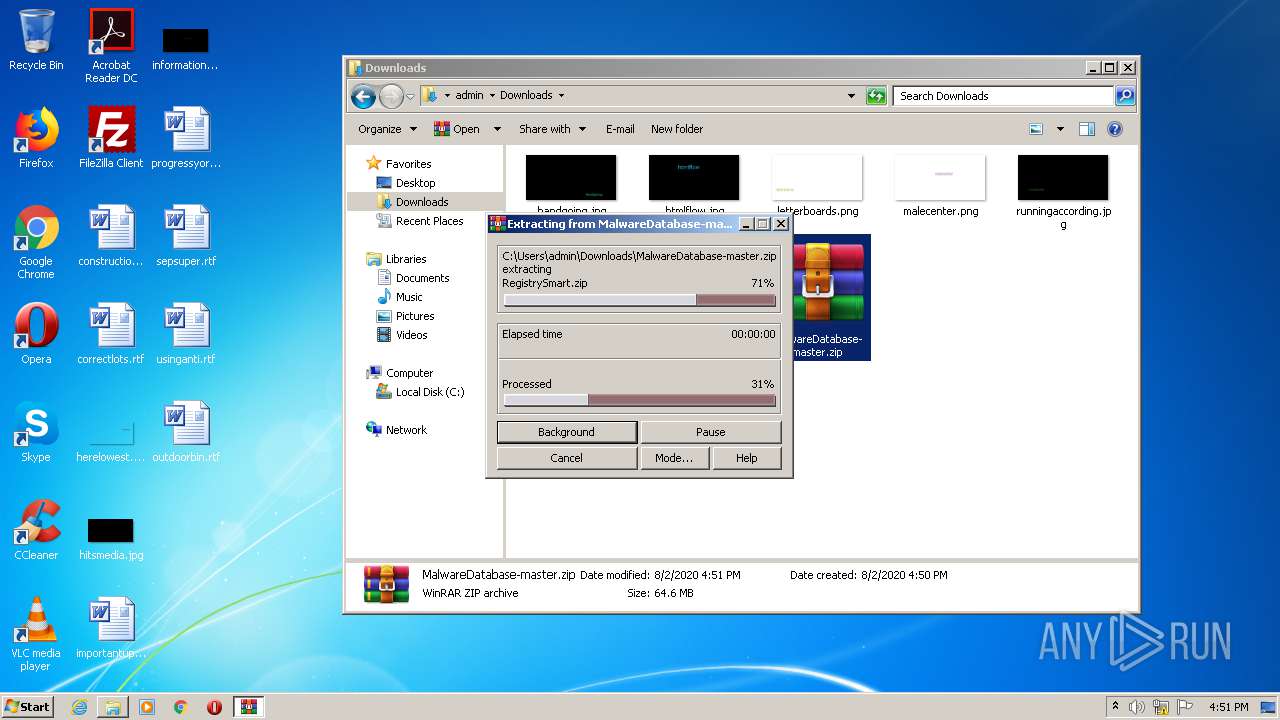Open the Share with dropdown
Viewport: 1280px width, 720px height.
click(x=550, y=129)
